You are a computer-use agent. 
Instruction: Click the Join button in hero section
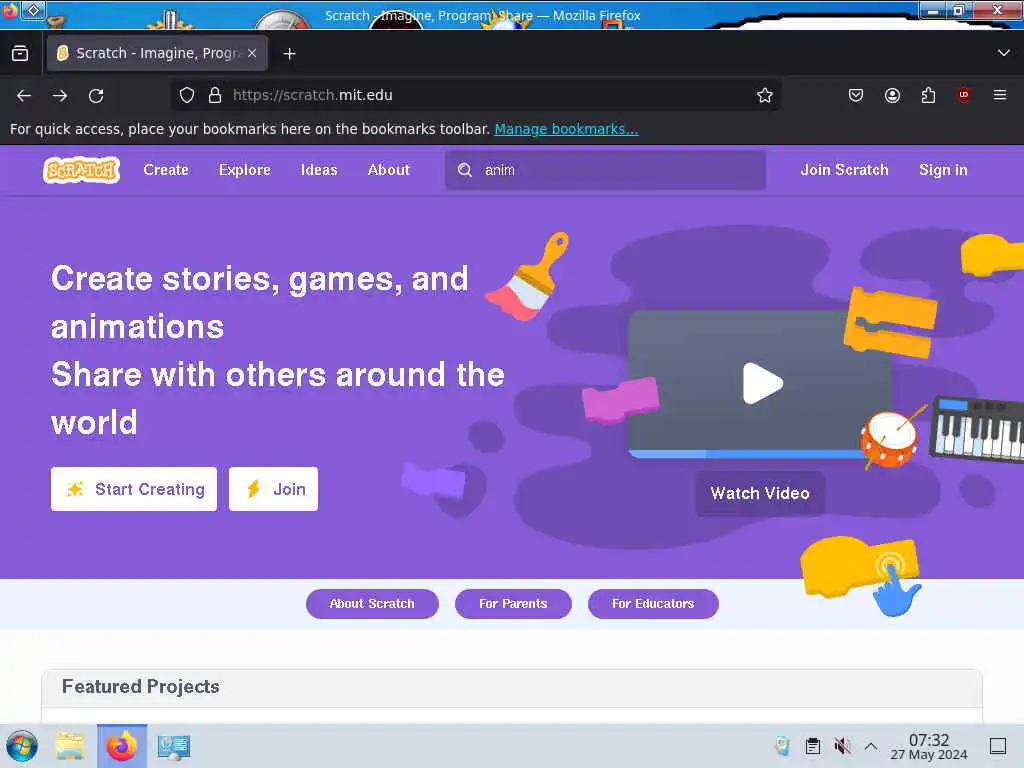click(273, 488)
